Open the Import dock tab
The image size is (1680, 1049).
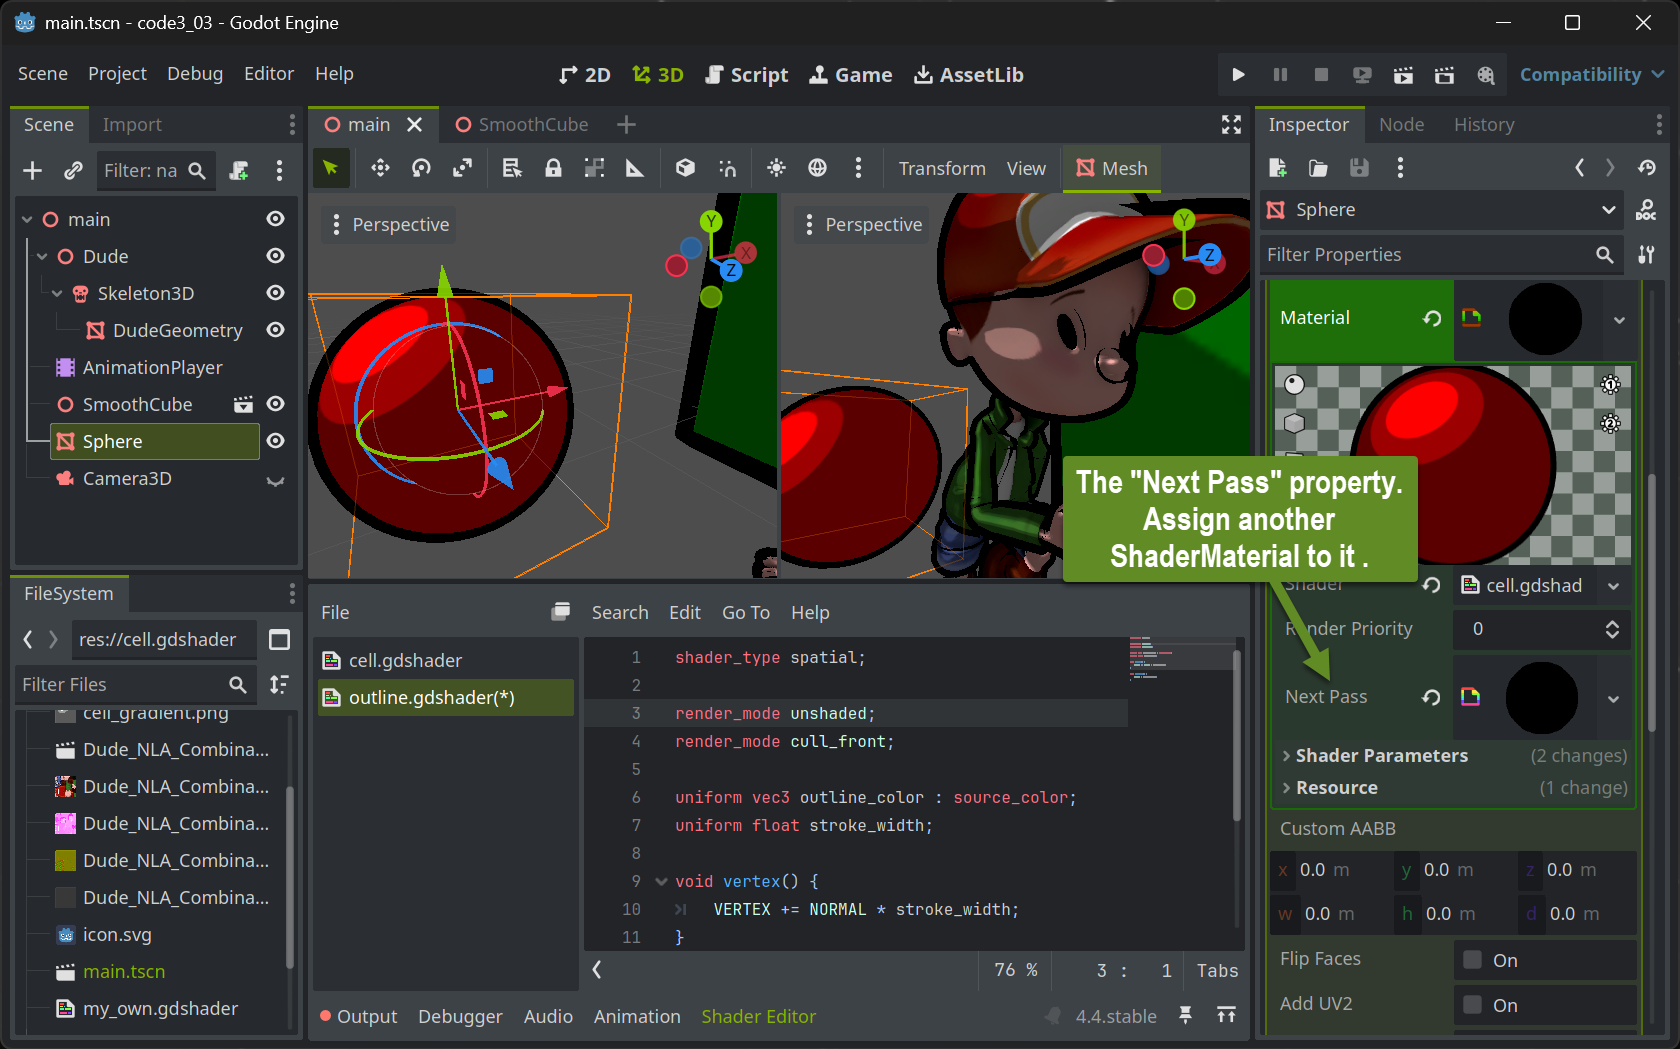132,125
